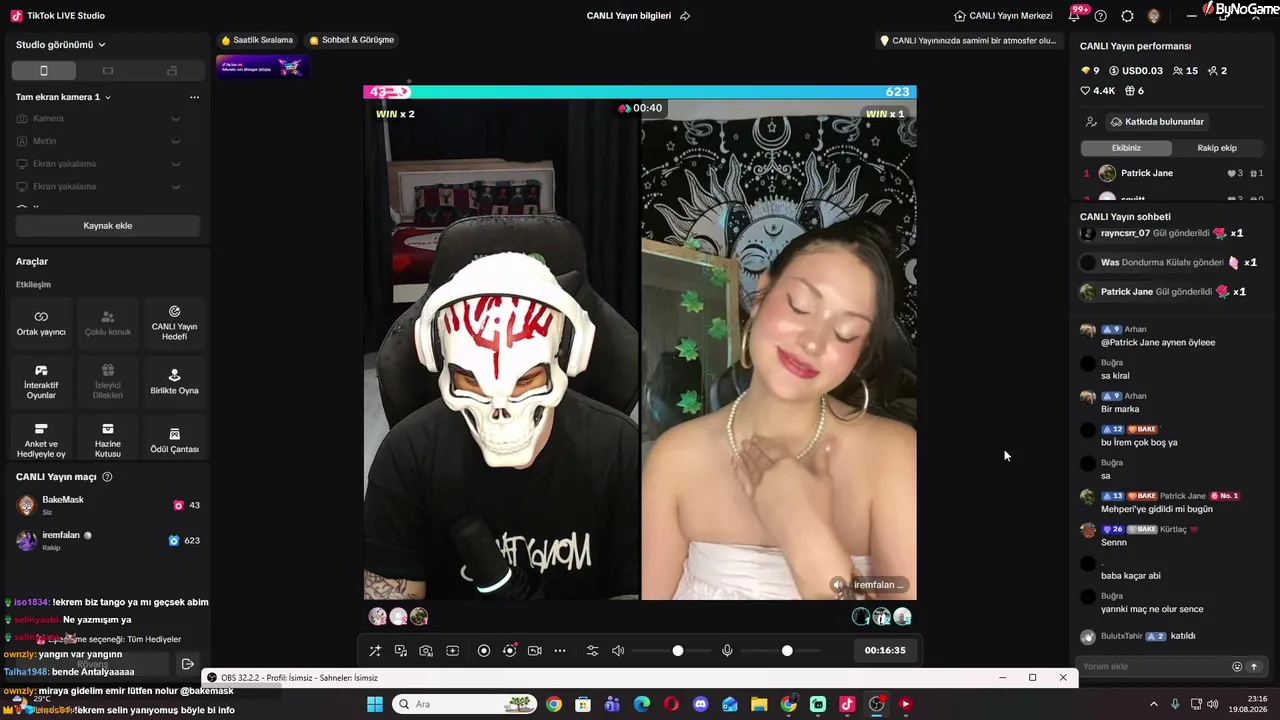Image resolution: width=1280 pixels, height=720 pixels.
Task: Click the taskbar Ara search box
Action: coord(465,704)
